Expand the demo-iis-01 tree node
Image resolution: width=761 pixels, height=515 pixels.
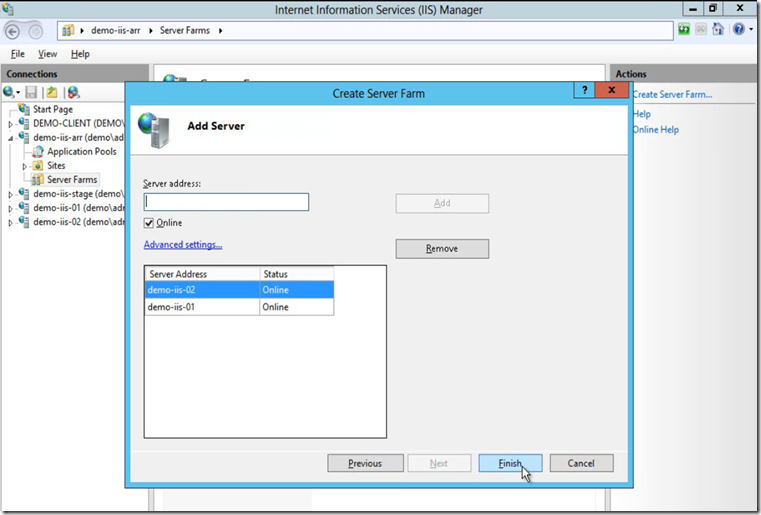coord(10,209)
